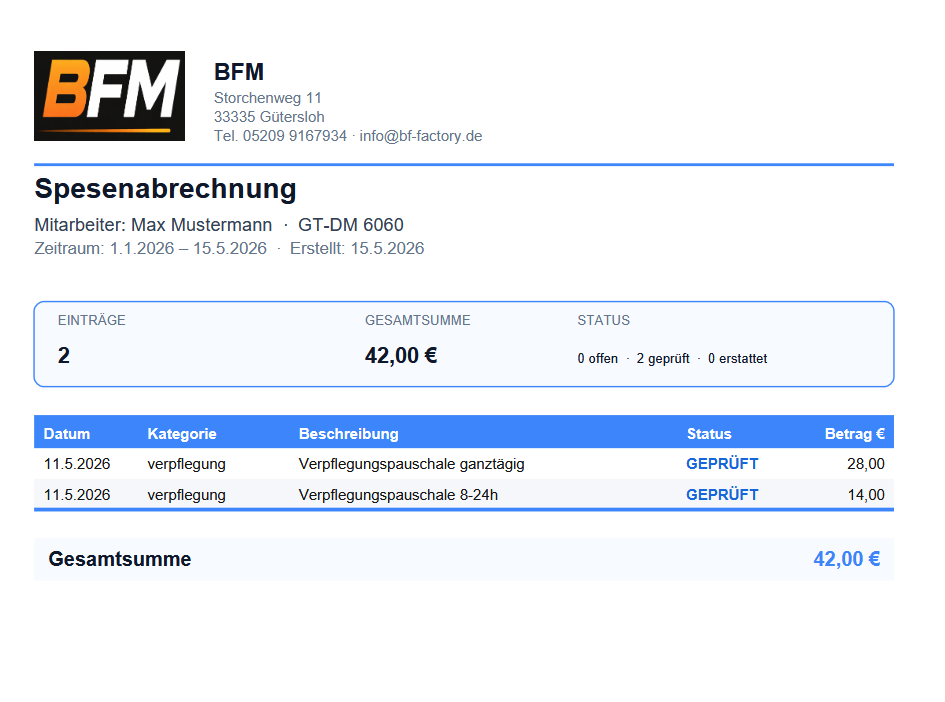Click the Spesenabrechnung heading
This screenshot has height=702, width=945.
[x=165, y=189]
